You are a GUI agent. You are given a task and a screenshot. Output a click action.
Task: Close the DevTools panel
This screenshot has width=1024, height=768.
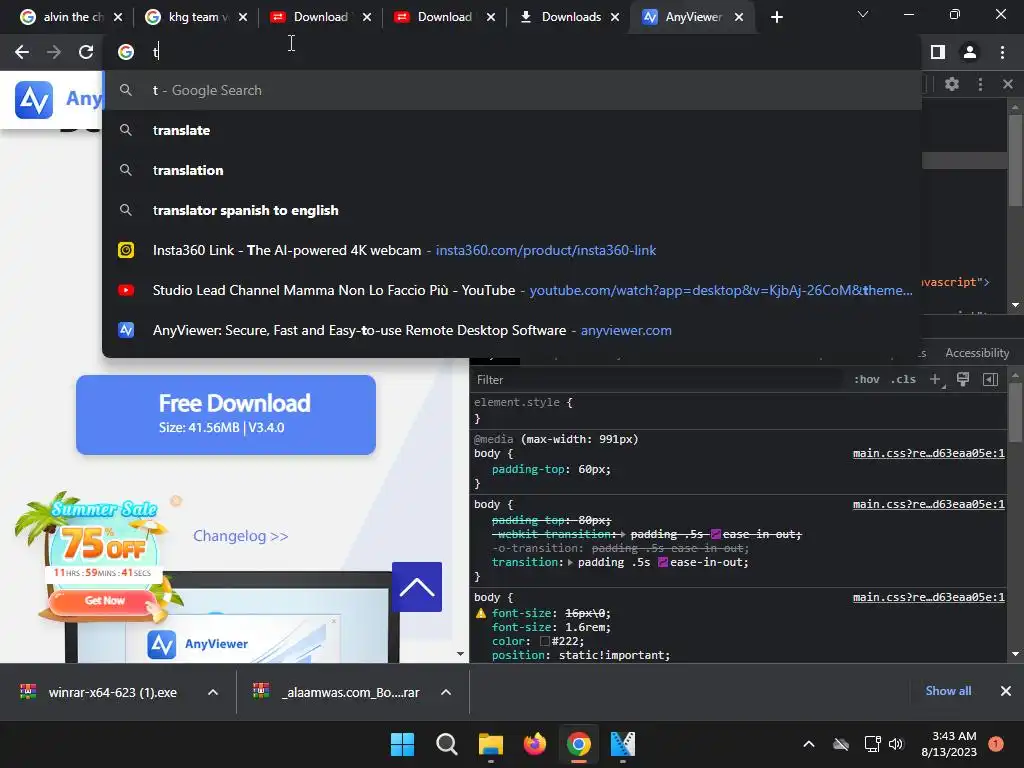point(1008,84)
